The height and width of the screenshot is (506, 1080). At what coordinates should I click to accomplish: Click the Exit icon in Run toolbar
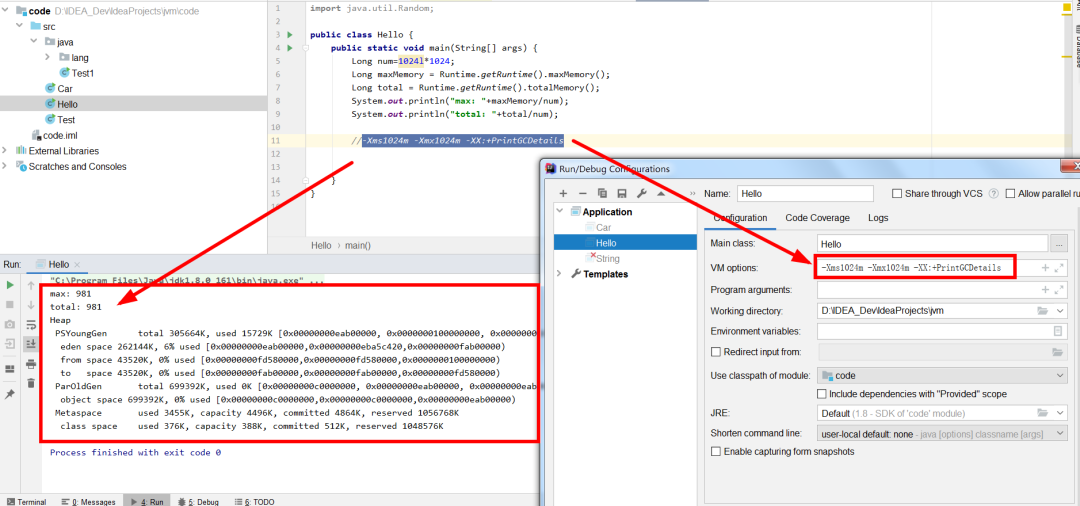[x=10, y=343]
